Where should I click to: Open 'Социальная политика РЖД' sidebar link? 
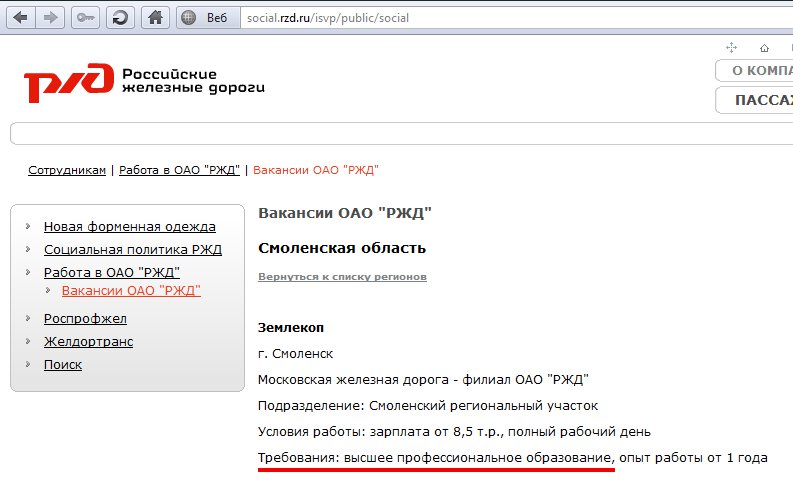tap(133, 249)
